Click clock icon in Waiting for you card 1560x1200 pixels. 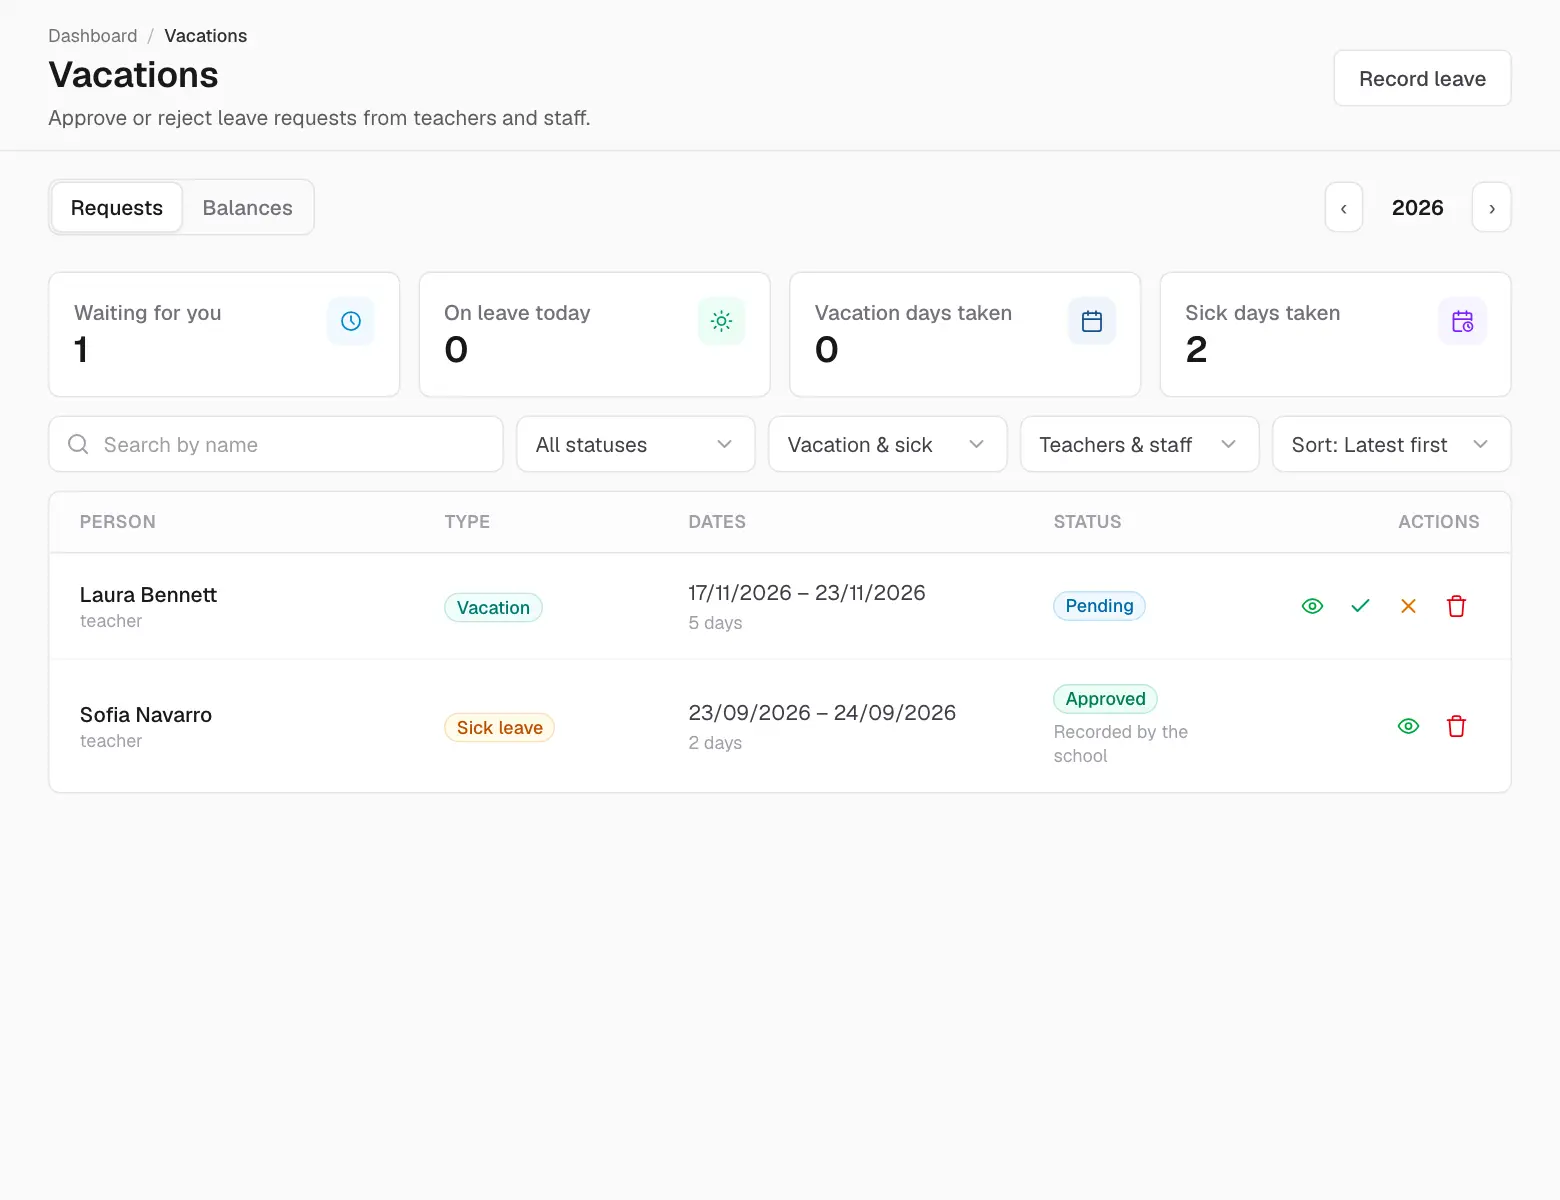coord(351,321)
